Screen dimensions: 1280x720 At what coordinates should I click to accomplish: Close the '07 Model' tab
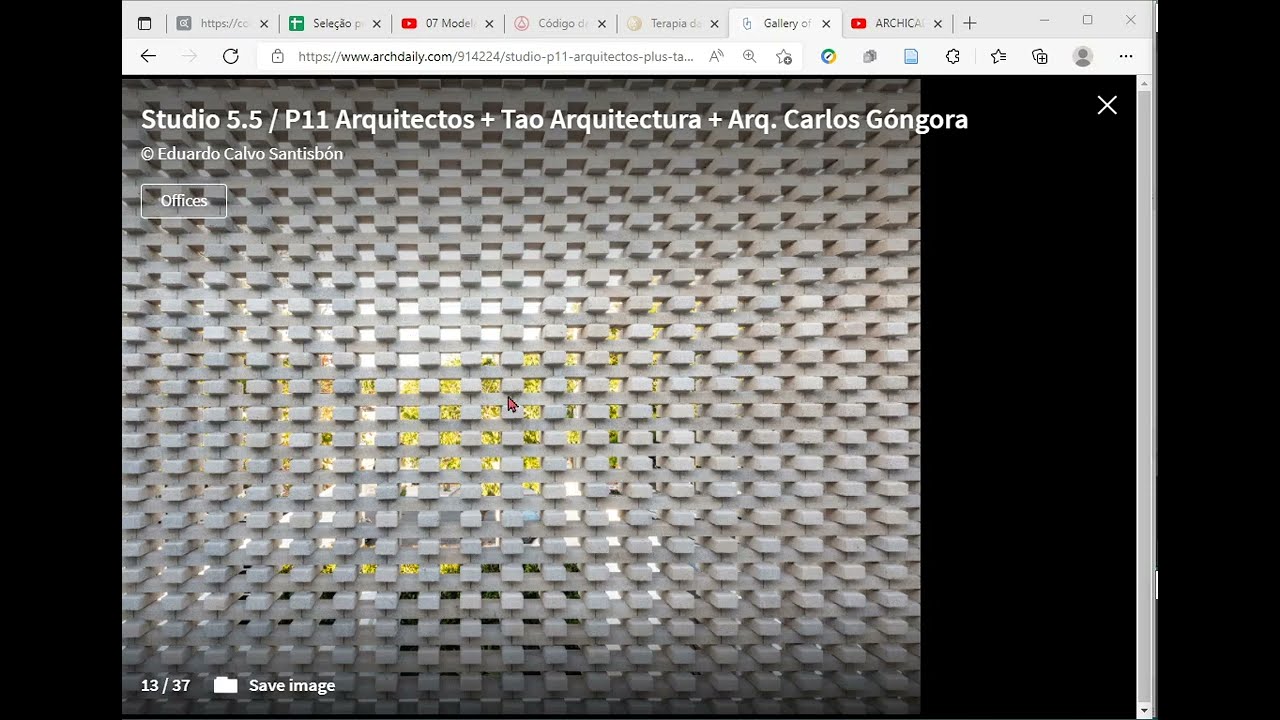click(x=489, y=24)
